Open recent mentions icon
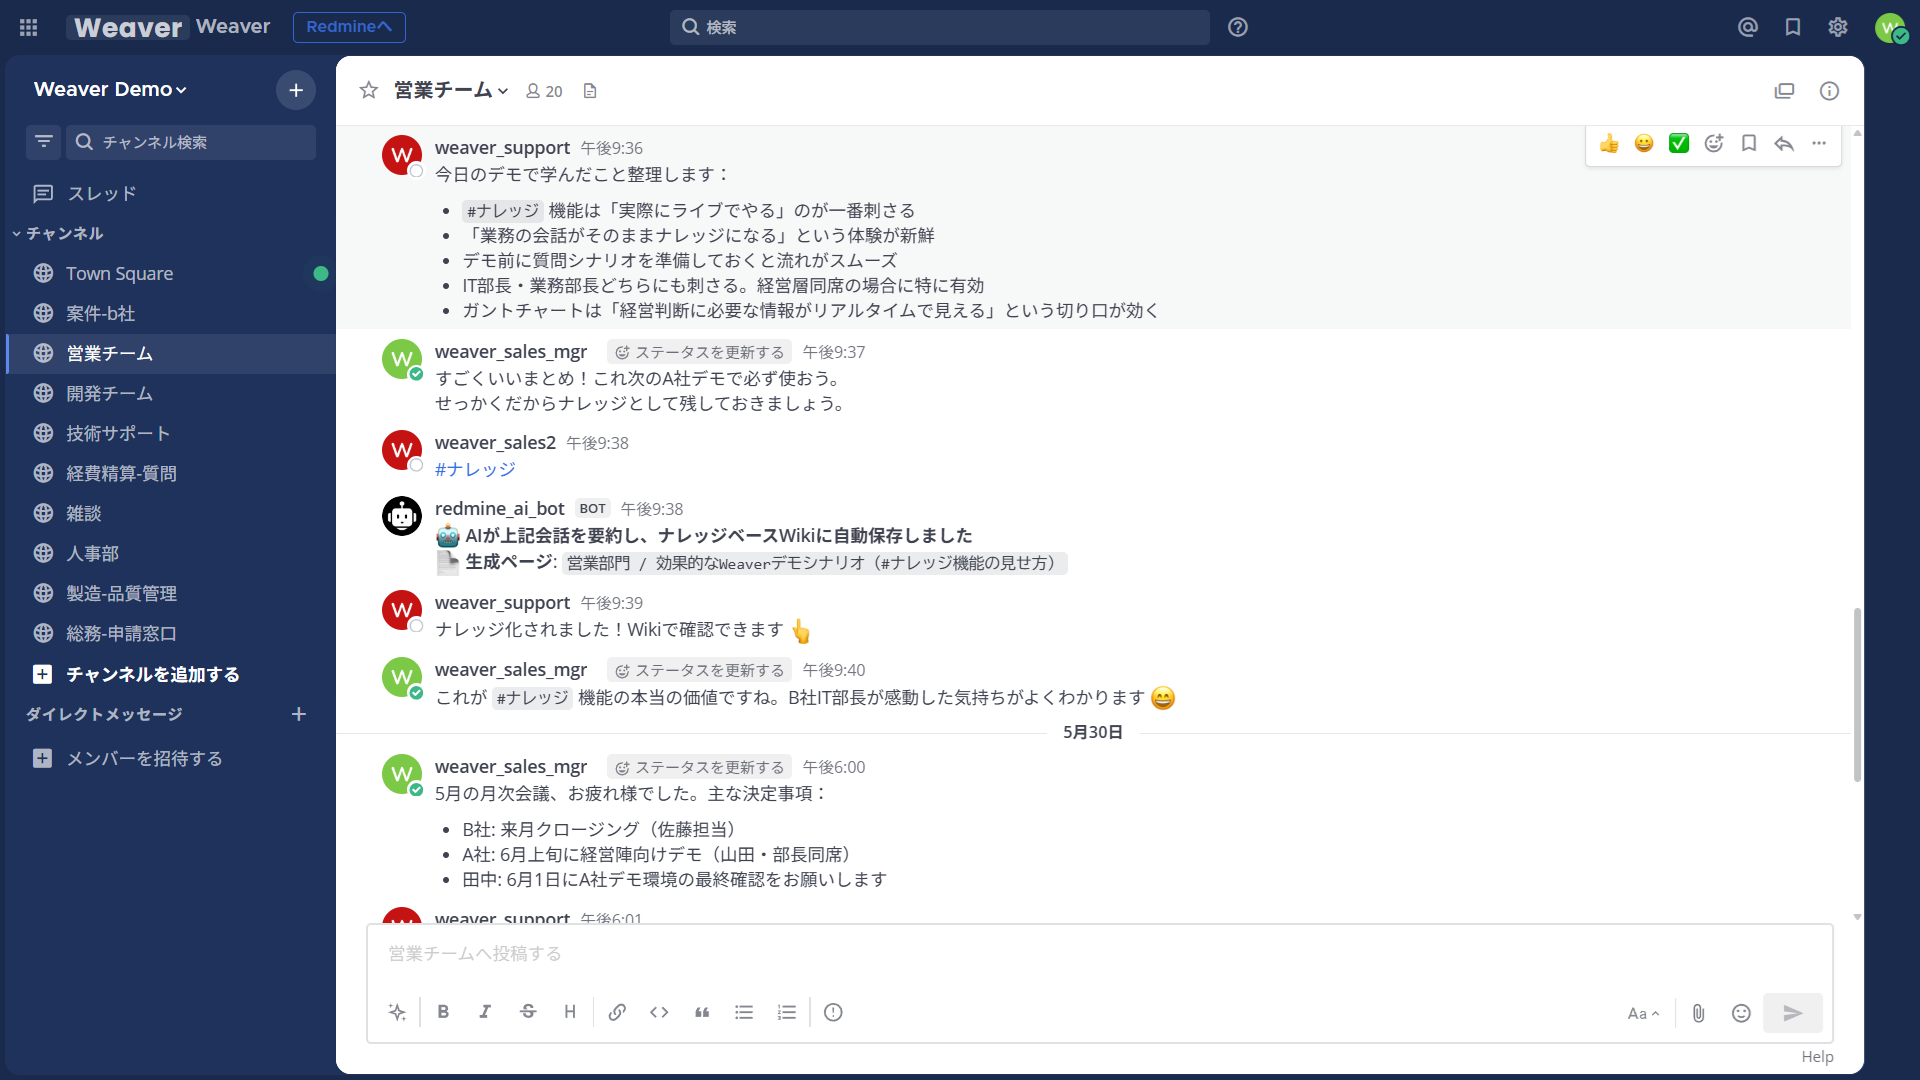This screenshot has height=1080, width=1920. pos(1747,27)
